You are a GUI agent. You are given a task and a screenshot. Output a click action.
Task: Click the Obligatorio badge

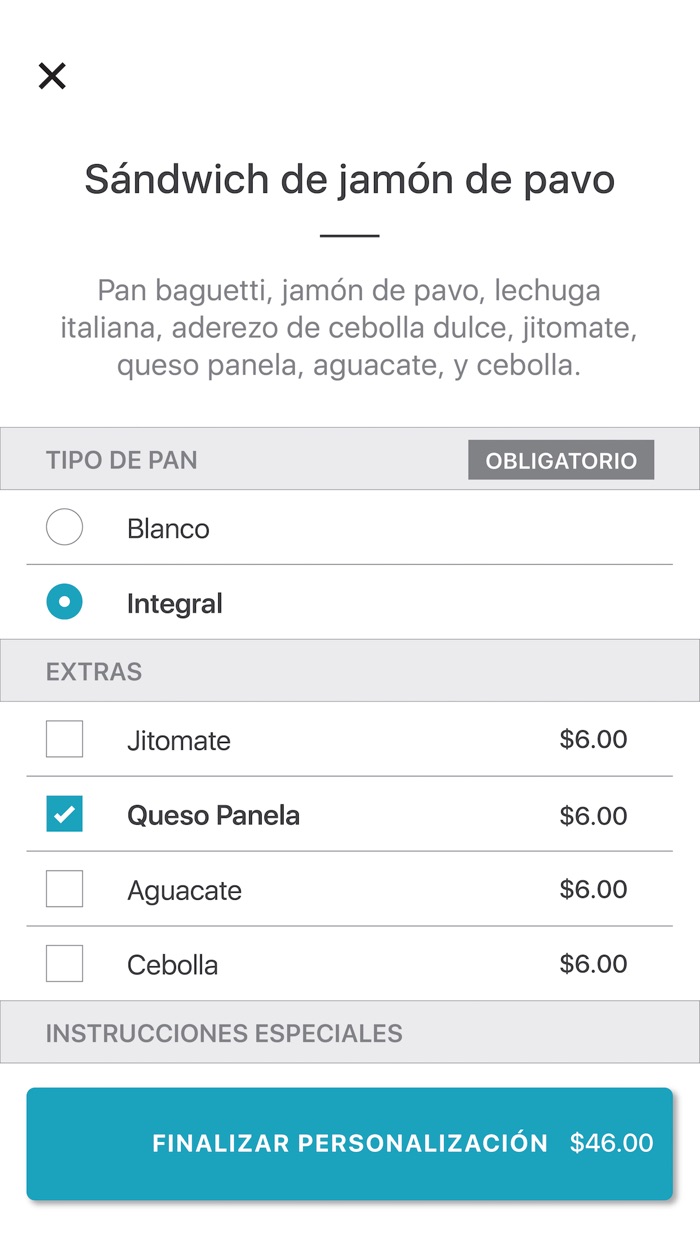560,461
